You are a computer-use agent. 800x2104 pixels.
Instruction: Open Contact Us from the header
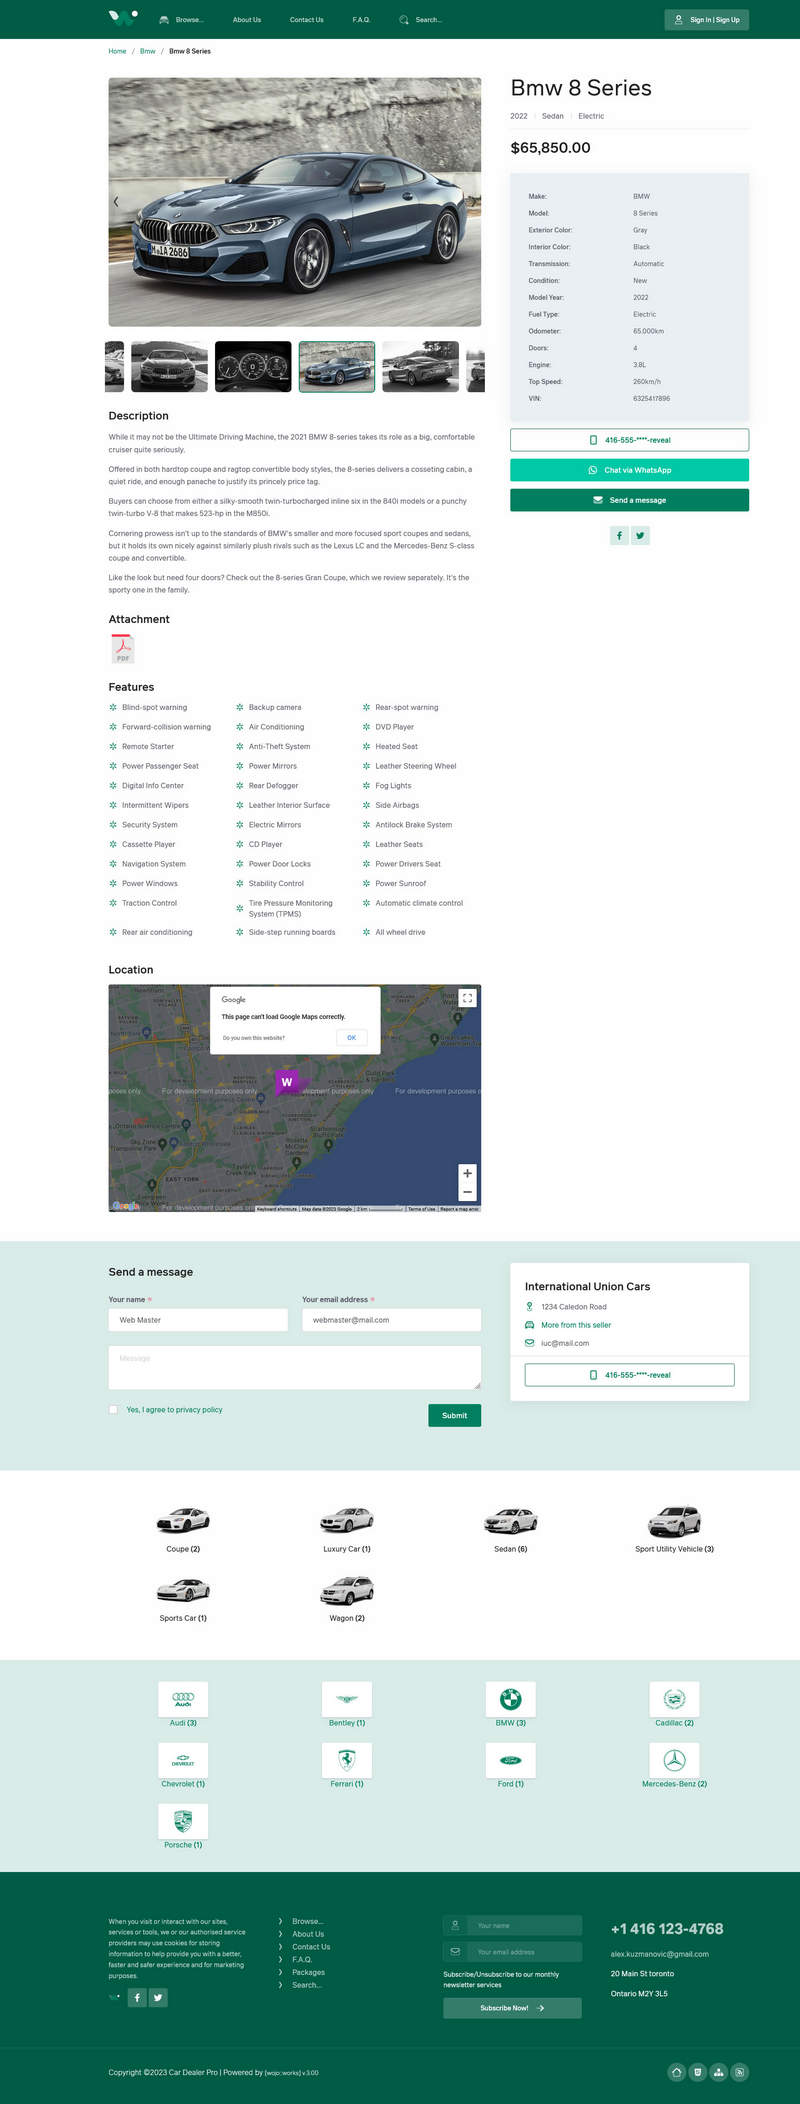pos(306,20)
